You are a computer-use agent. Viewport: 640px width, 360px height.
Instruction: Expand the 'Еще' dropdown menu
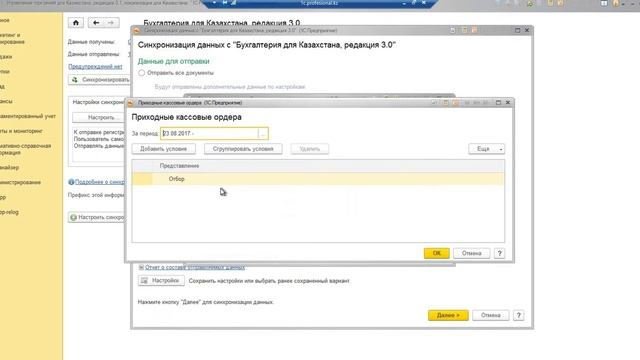[487, 149]
